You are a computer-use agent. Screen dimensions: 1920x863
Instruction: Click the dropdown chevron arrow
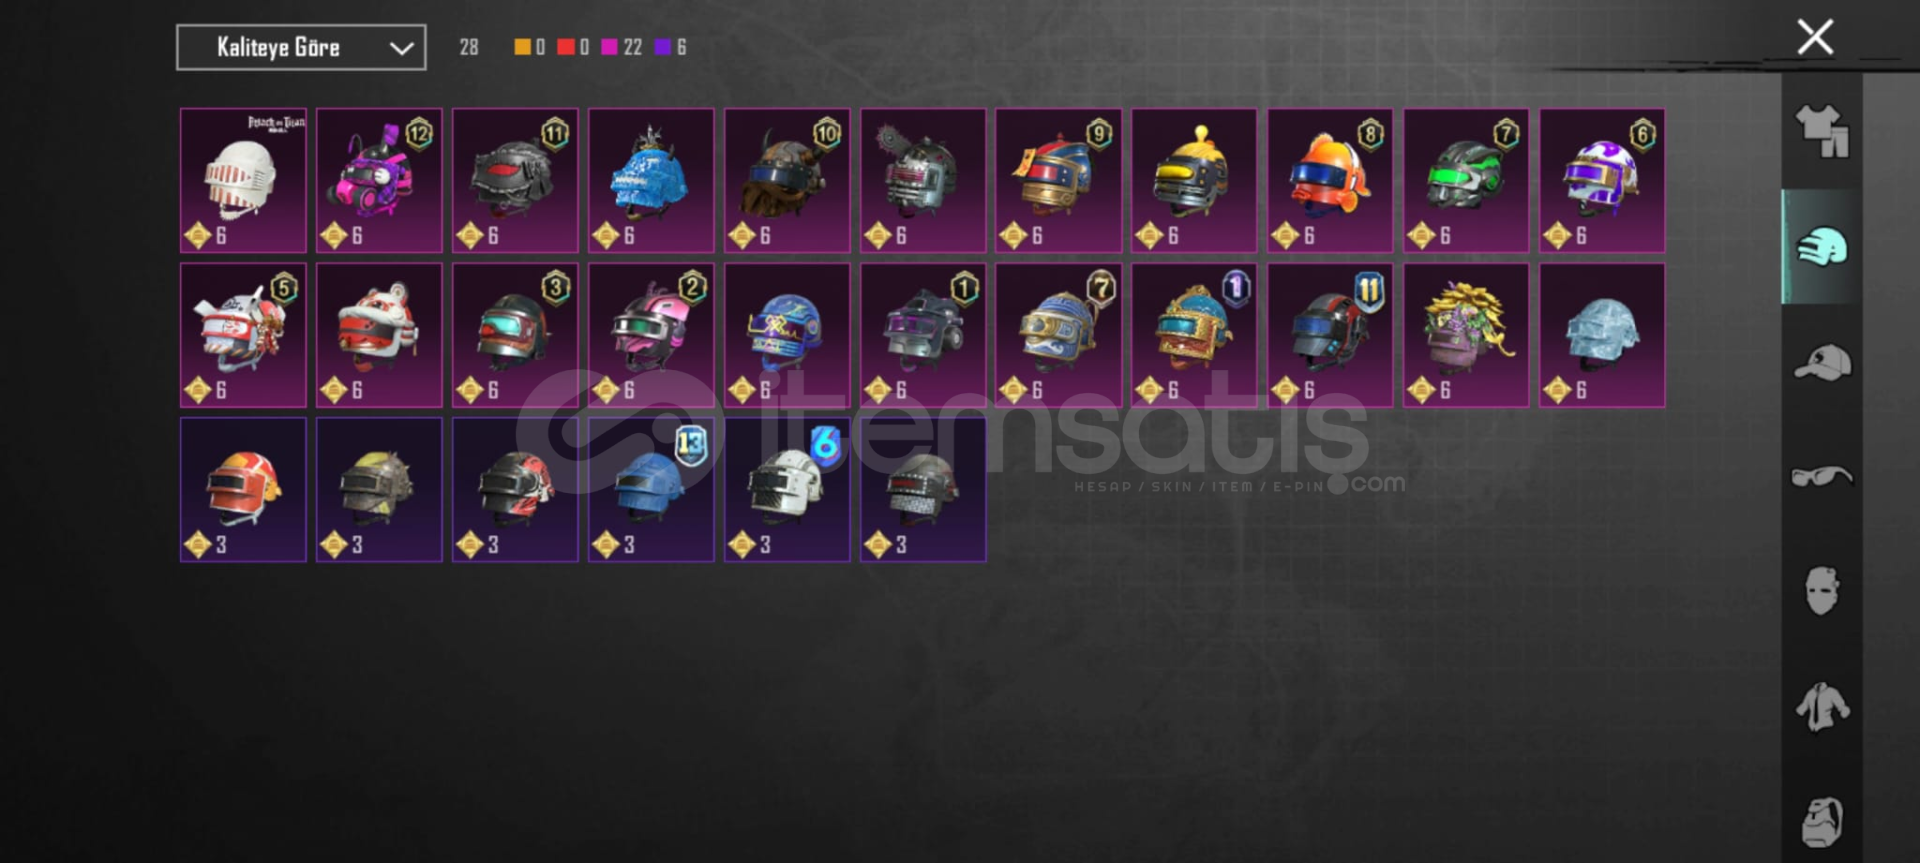401,48
